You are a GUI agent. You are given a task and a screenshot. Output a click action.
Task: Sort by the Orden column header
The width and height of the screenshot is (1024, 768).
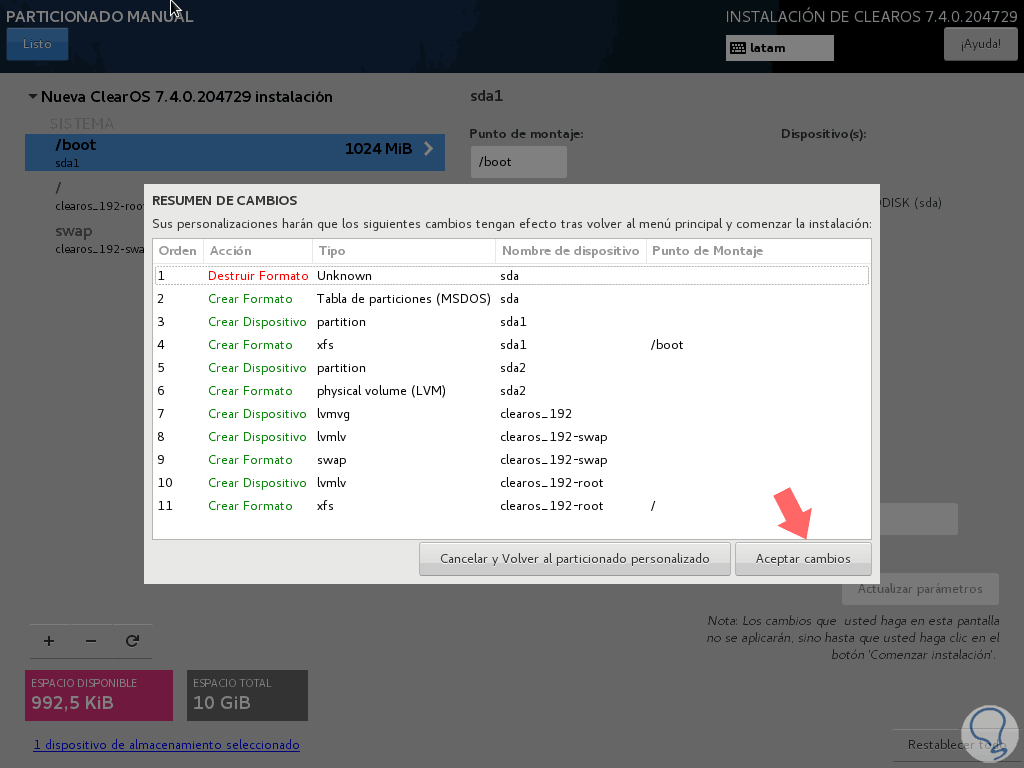pos(178,251)
